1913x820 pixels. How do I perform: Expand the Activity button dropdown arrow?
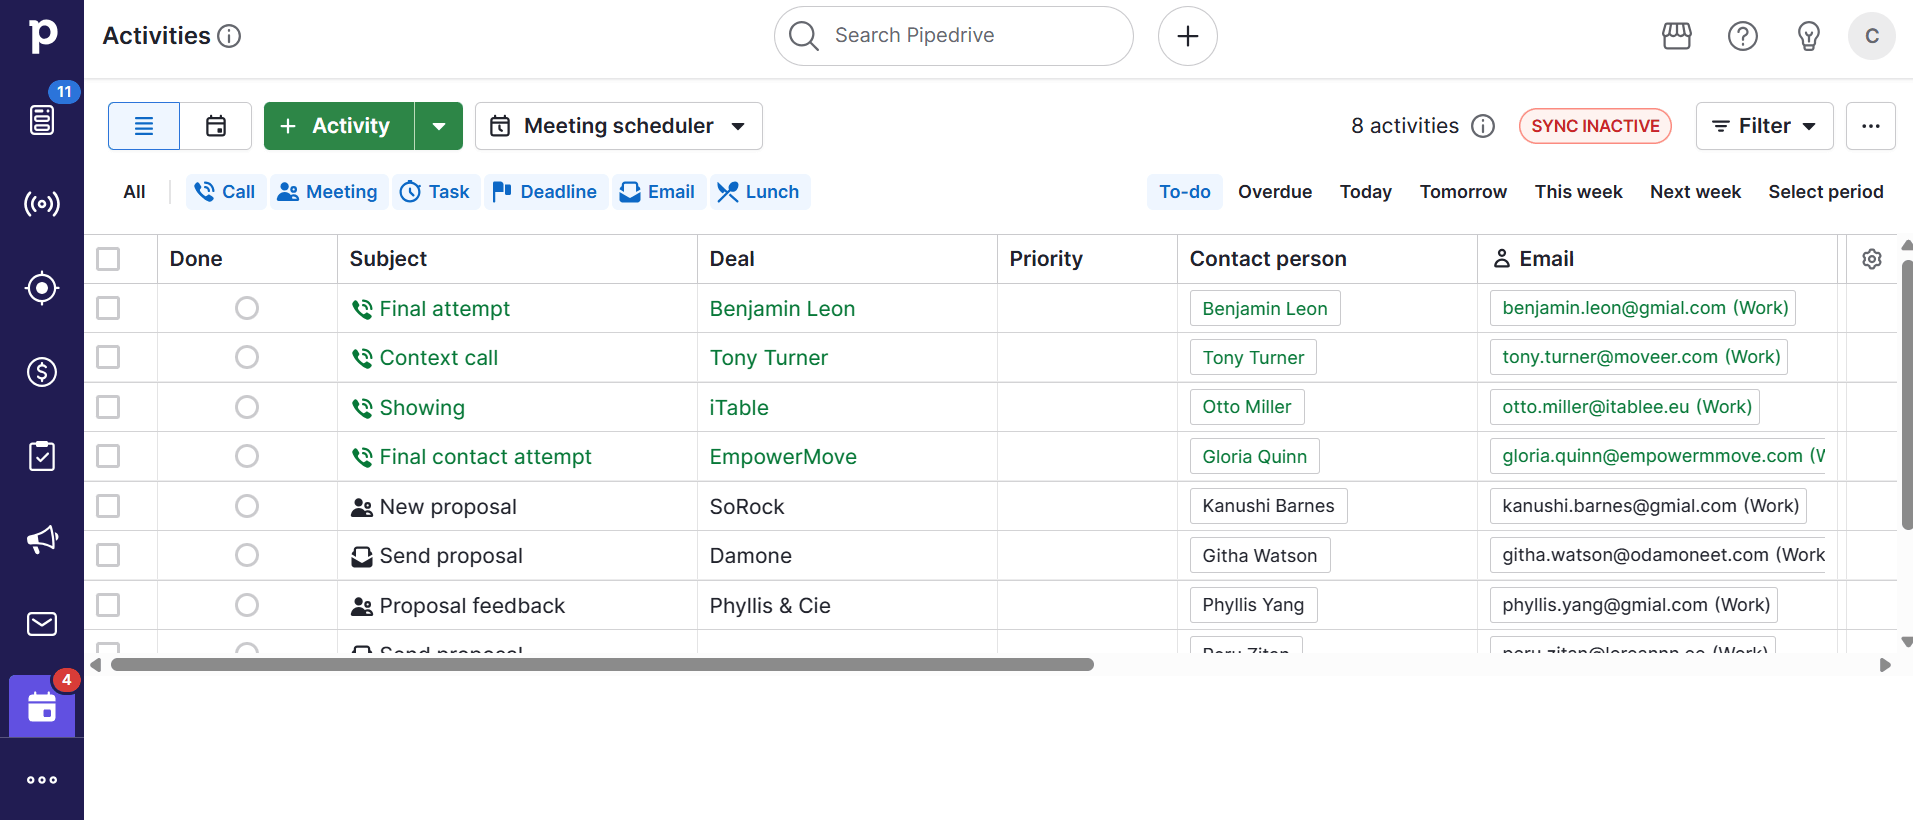click(439, 126)
